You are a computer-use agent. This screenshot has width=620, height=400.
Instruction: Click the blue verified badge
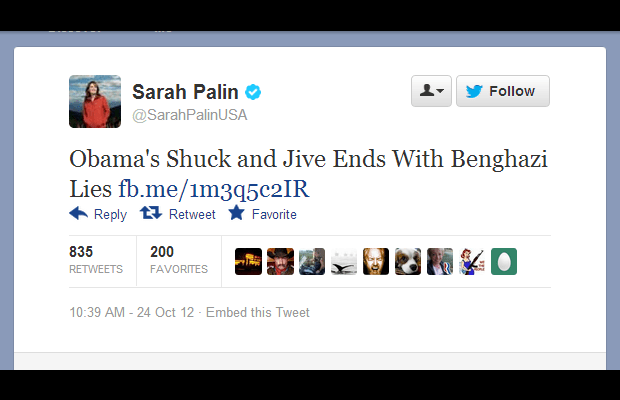click(253, 92)
